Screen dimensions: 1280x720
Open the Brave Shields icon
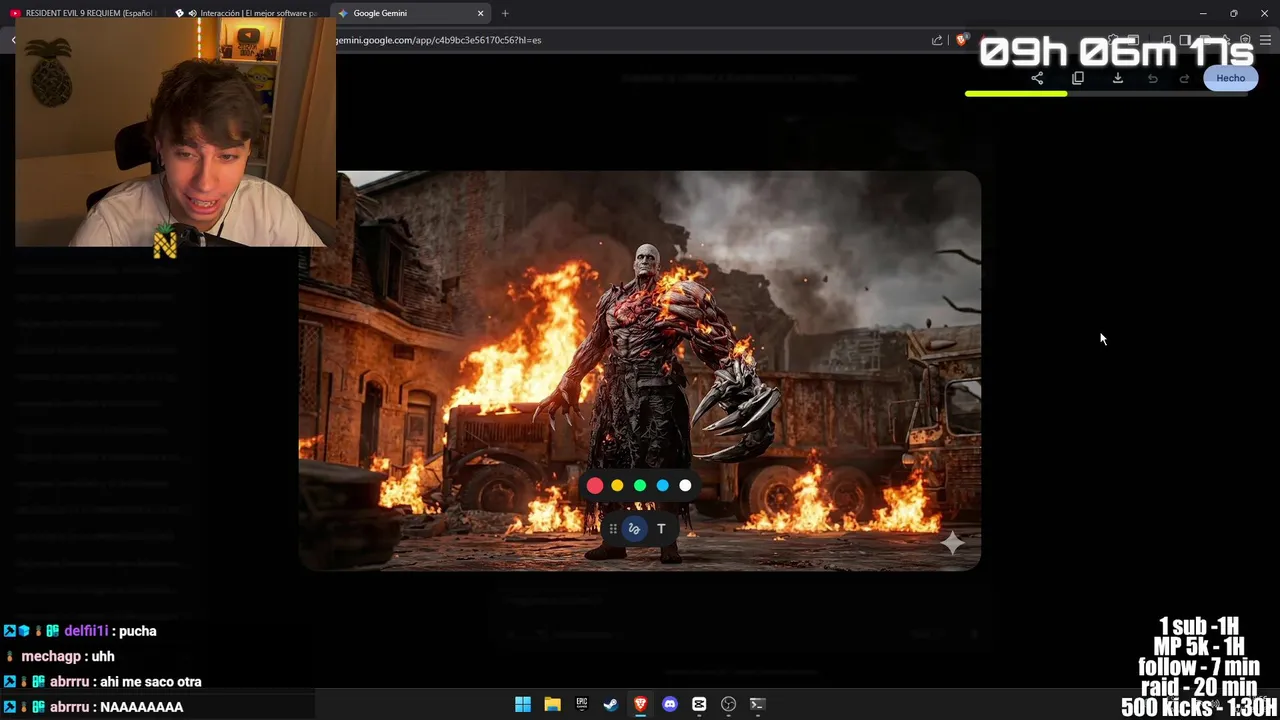(962, 40)
